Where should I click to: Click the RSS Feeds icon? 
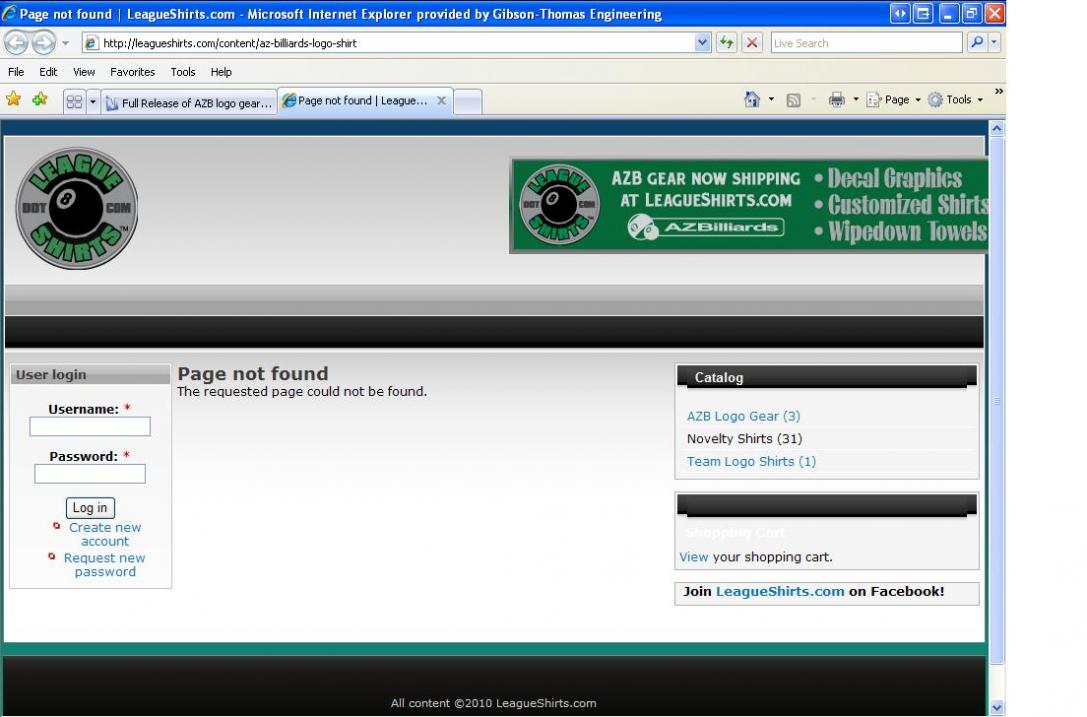[794, 100]
